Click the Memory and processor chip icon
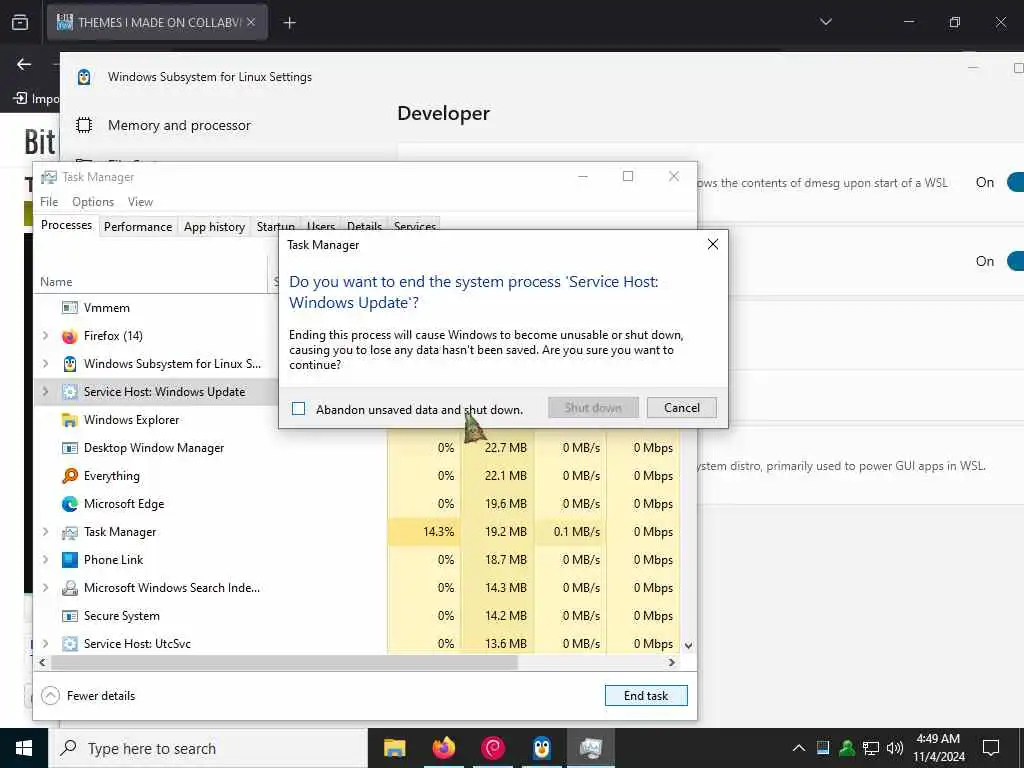Image resolution: width=1024 pixels, height=768 pixels. click(84, 125)
